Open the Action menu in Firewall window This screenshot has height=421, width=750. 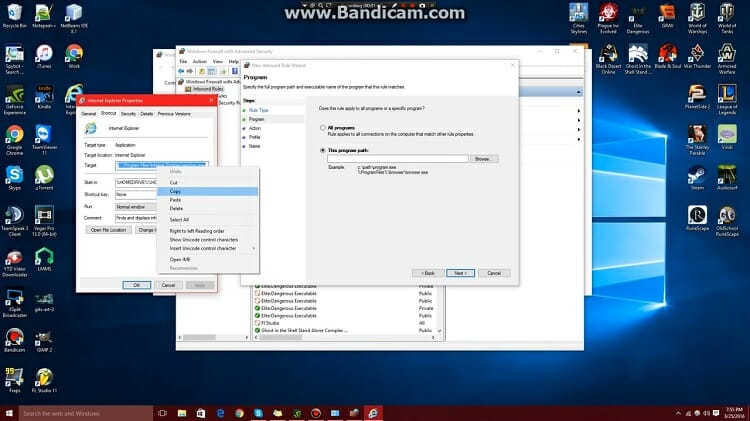pyautogui.click(x=199, y=62)
